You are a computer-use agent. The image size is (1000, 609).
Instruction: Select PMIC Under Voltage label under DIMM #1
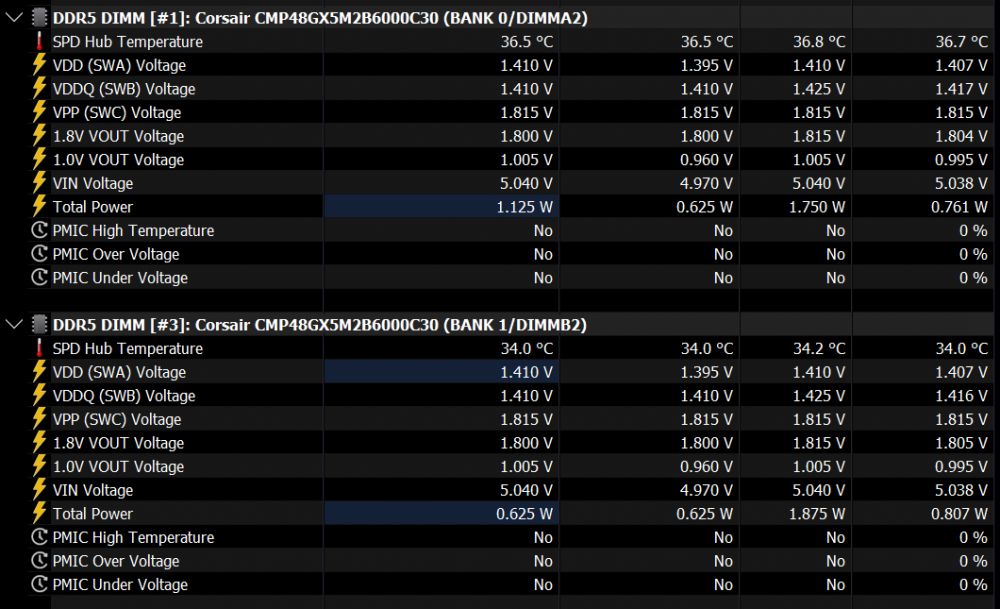(120, 277)
